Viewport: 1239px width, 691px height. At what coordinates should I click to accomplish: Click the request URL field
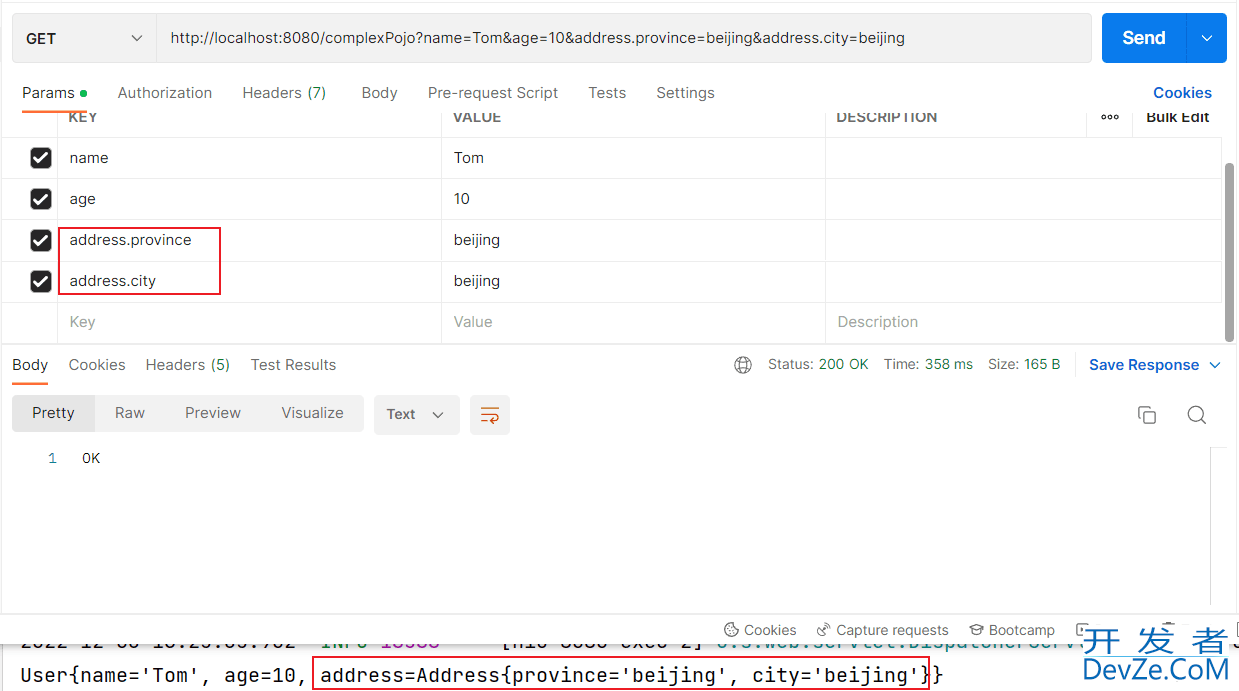pyautogui.click(x=624, y=38)
